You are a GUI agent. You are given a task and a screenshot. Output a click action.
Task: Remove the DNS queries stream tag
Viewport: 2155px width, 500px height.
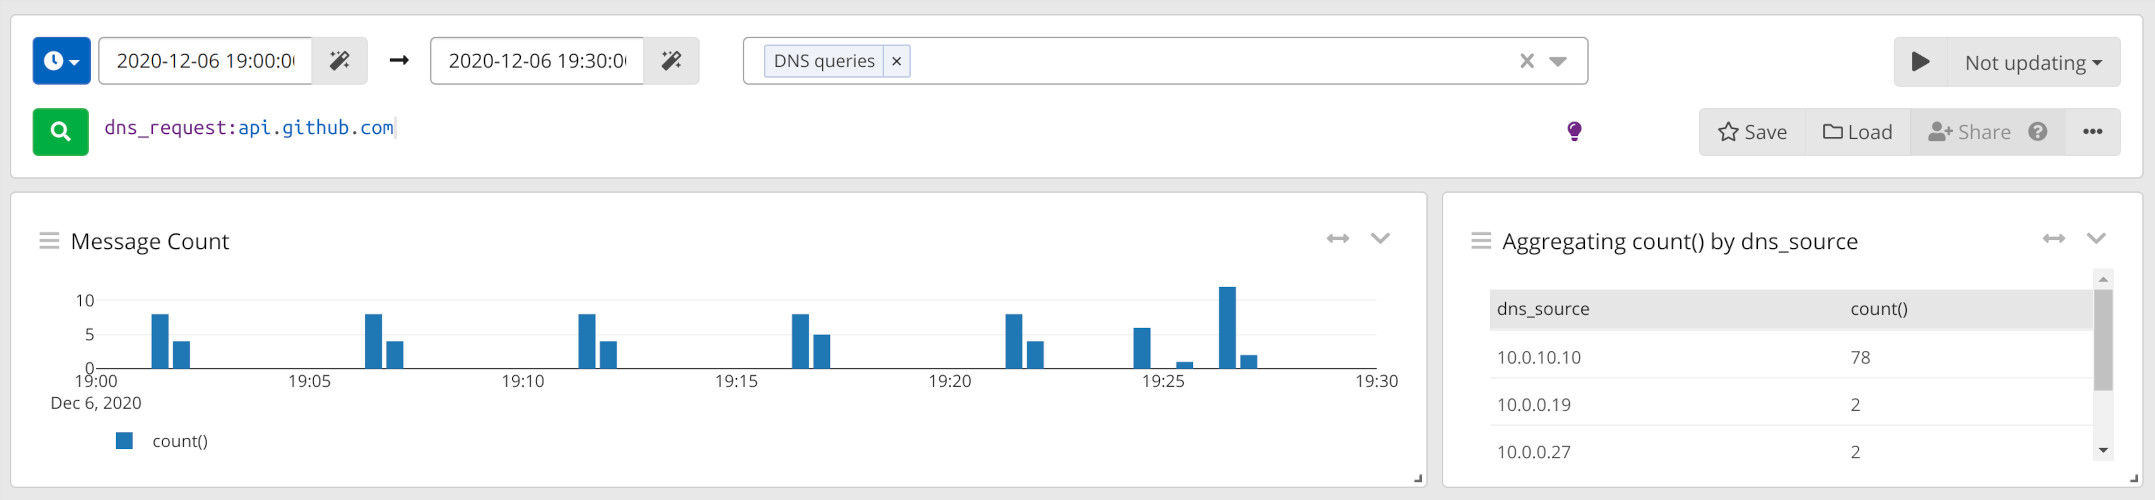tap(897, 61)
